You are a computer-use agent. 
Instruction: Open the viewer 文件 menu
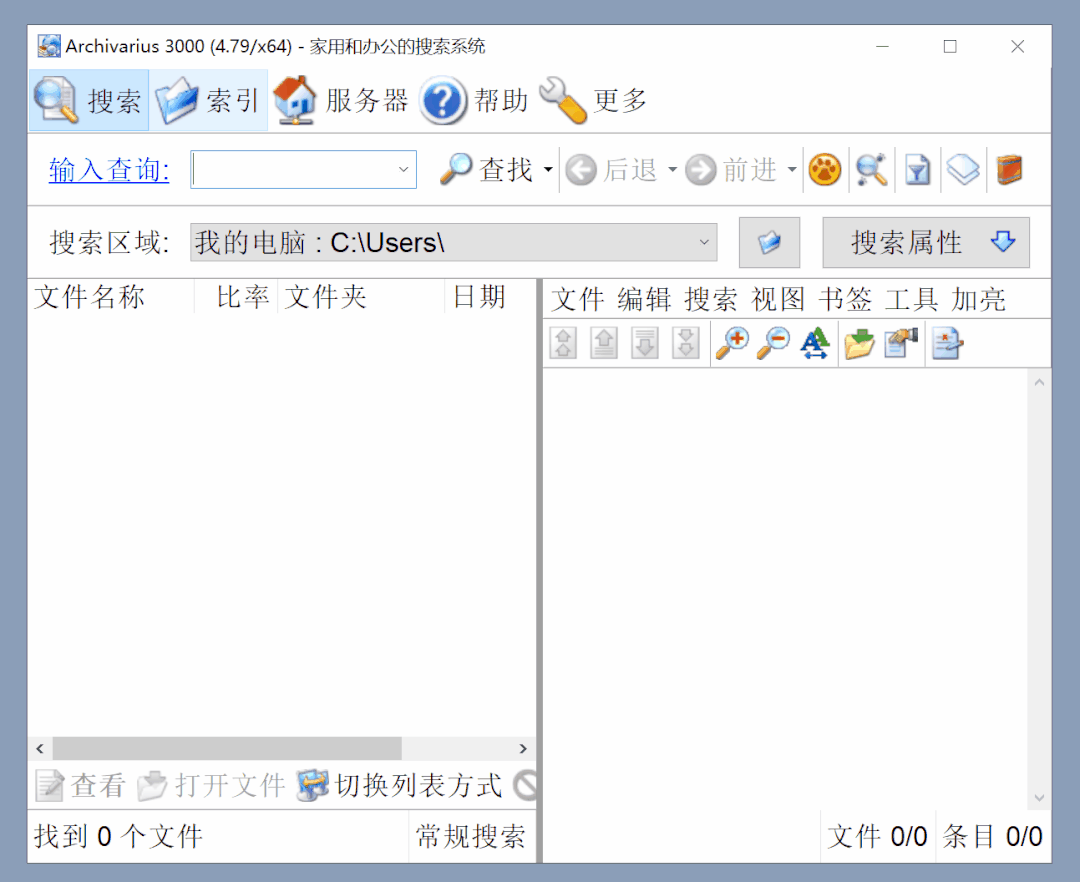[x=578, y=300]
